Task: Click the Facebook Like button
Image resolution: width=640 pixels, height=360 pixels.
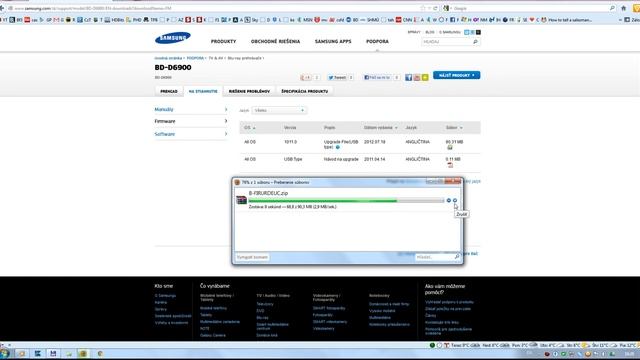Action: (x=377, y=77)
